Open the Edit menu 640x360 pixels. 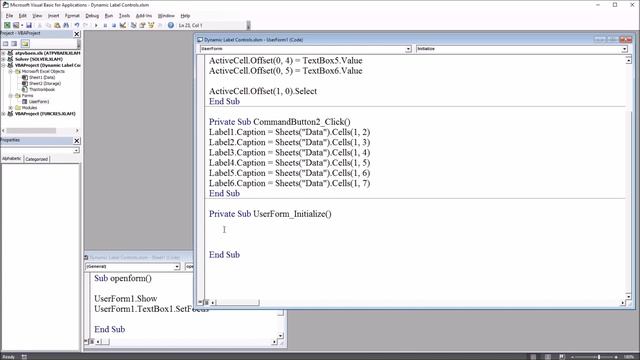22,16
